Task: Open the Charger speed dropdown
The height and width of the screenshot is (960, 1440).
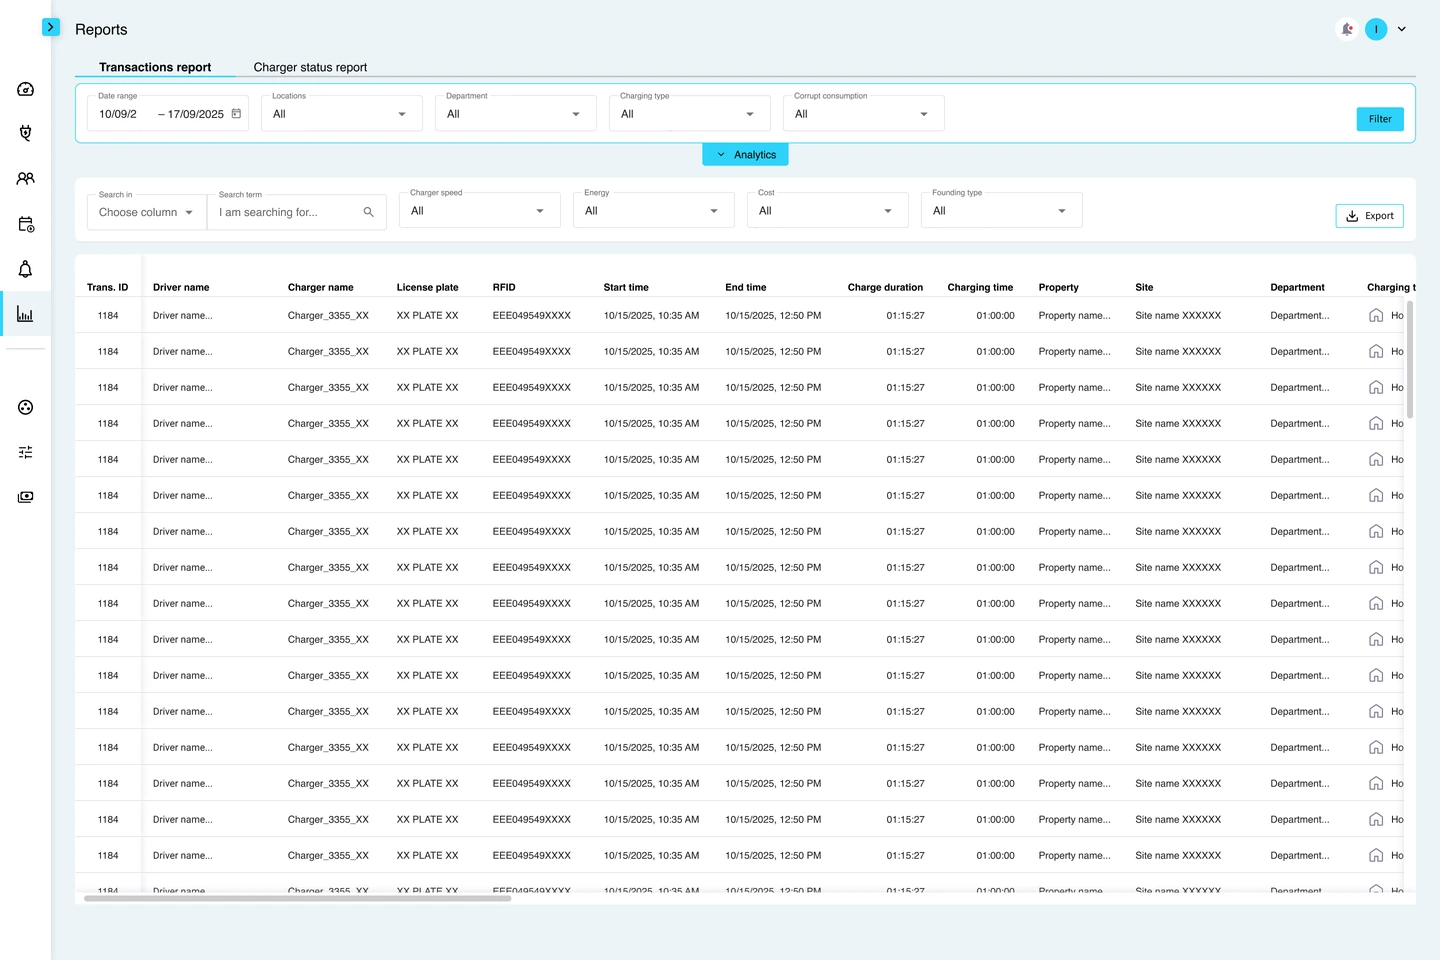Action: [480, 210]
